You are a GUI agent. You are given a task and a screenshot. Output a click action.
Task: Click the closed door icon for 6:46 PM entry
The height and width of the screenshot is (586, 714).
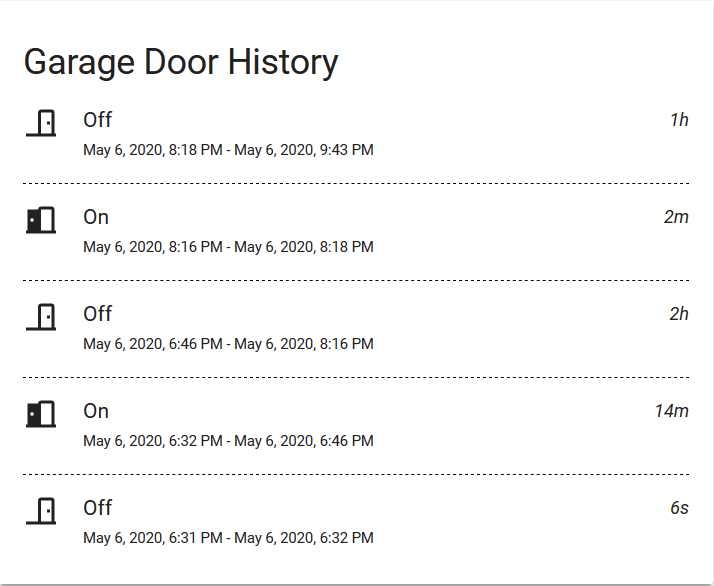click(x=41, y=317)
